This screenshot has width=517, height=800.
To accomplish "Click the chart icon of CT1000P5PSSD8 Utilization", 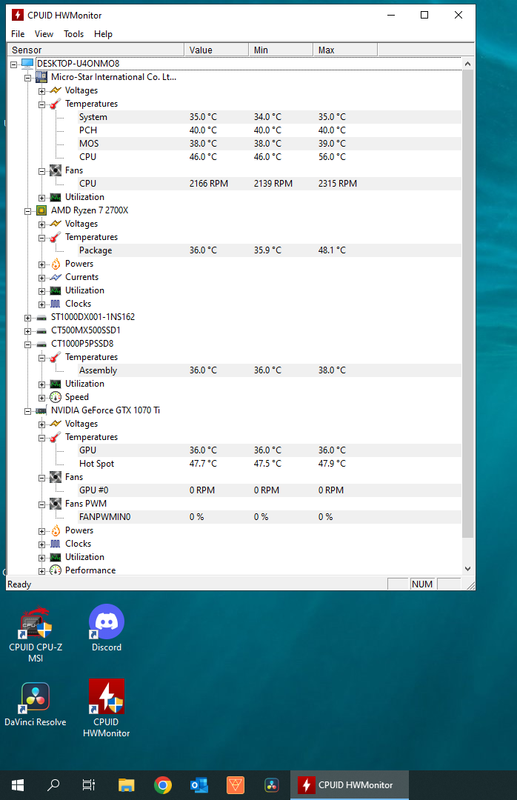I will pos(55,384).
